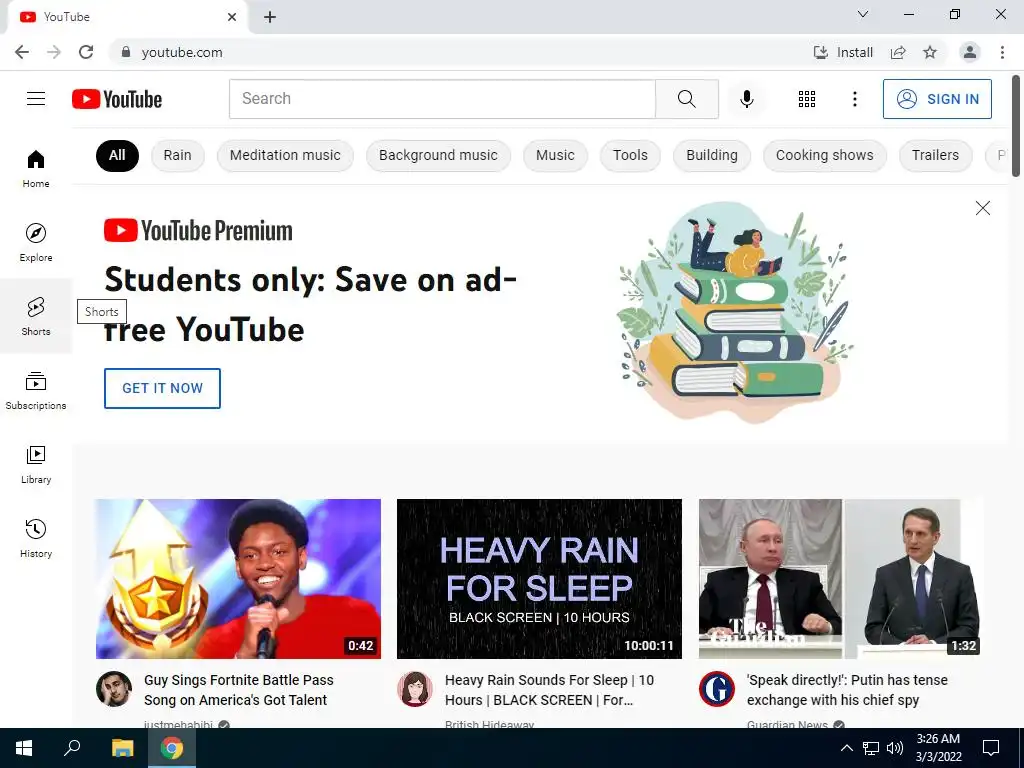Expand the tab search chevron
The height and width of the screenshot is (768, 1024).
(x=863, y=14)
